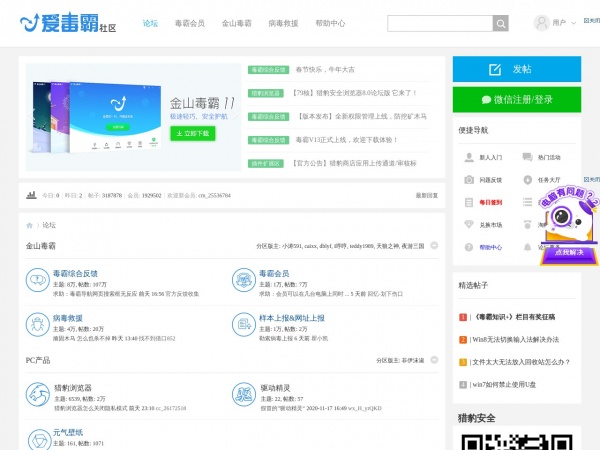Click the 爱毒霸社区 logo

tap(68, 23)
